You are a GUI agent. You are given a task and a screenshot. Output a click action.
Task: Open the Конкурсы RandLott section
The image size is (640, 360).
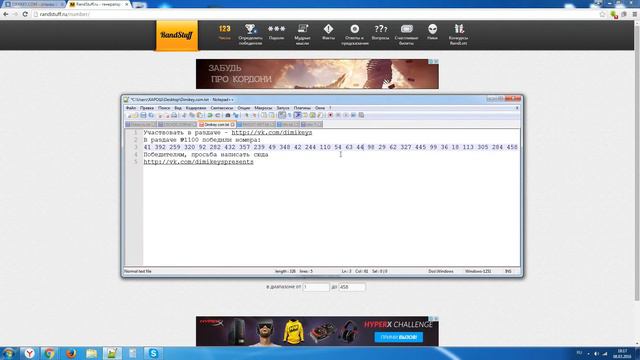pyautogui.click(x=459, y=34)
